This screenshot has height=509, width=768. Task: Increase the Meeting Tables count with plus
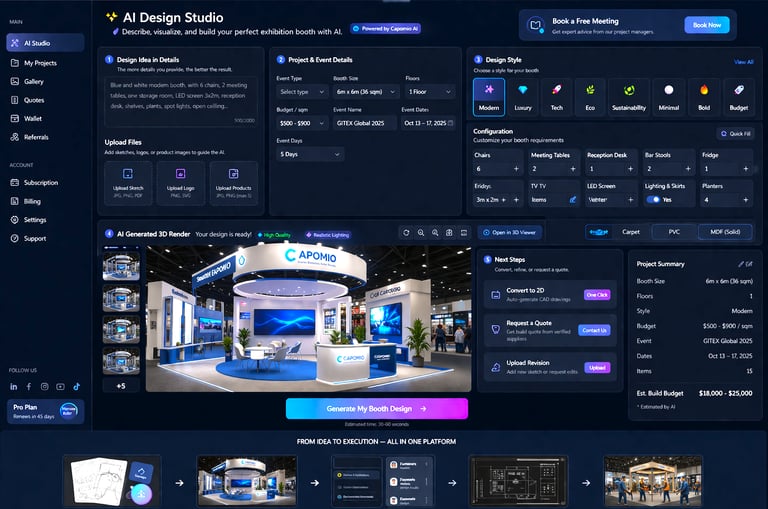573,169
